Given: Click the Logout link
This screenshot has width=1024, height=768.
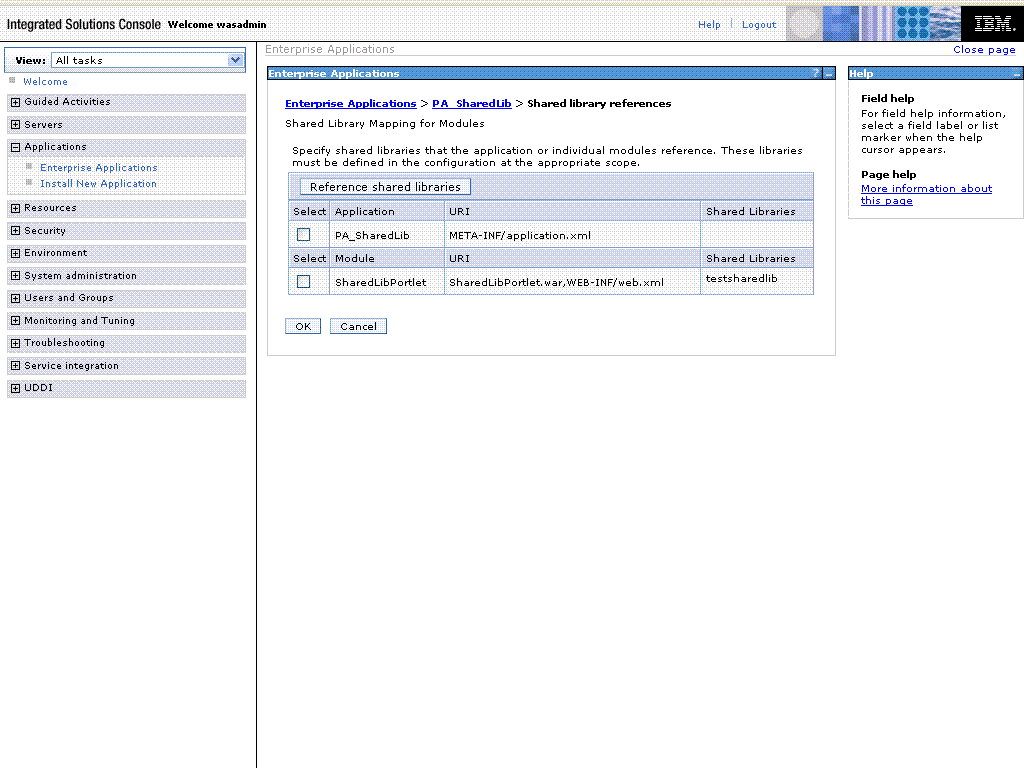Looking at the screenshot, I should 759,24.
